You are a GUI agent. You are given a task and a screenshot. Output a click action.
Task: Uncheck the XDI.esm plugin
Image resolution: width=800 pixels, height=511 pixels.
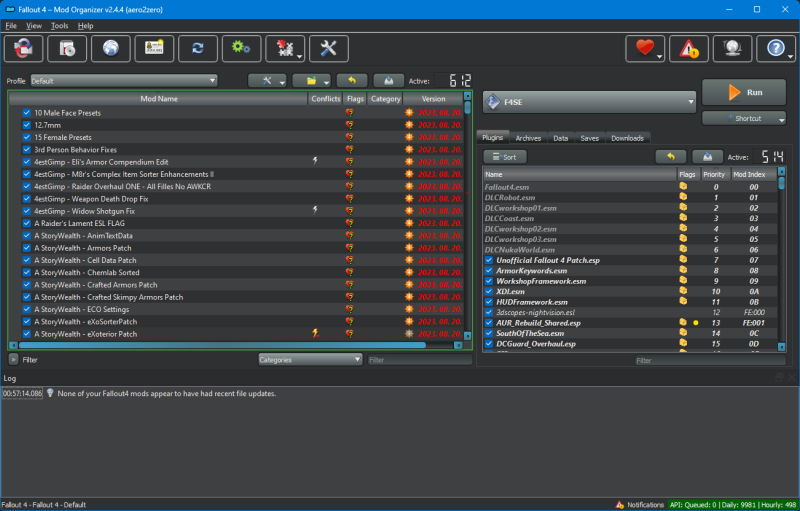(489, 292)
